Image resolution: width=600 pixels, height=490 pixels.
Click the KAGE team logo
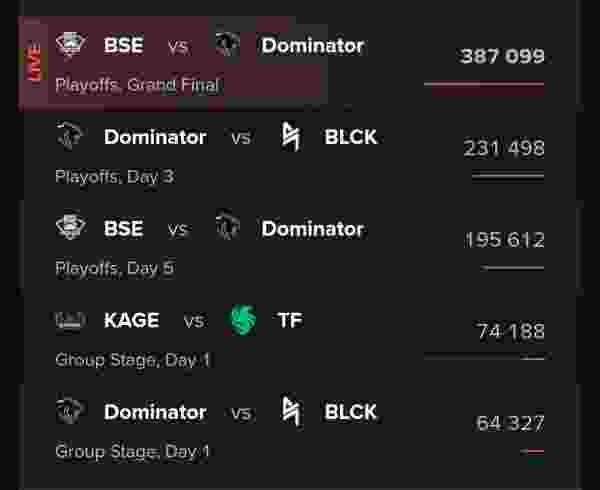[x=70, y=320]
